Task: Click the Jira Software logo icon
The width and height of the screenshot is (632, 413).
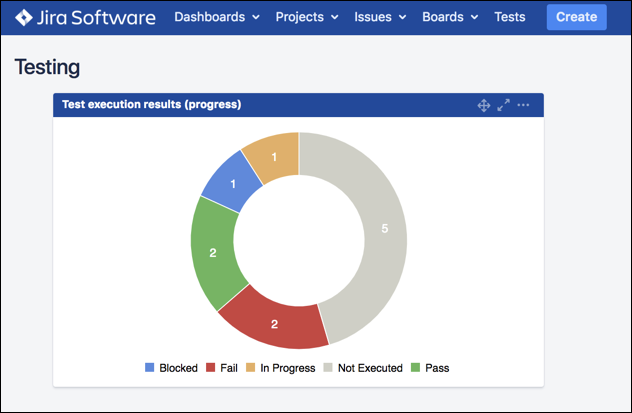Action: (x=25, y=17)
